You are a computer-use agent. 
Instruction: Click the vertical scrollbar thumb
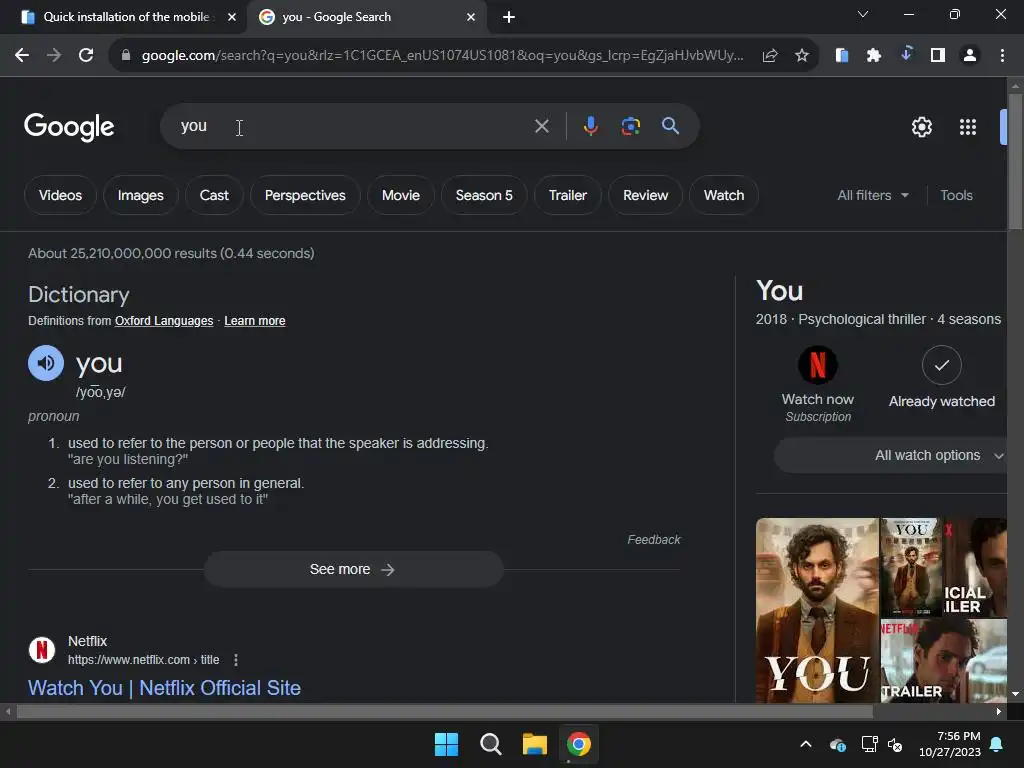1015,161
